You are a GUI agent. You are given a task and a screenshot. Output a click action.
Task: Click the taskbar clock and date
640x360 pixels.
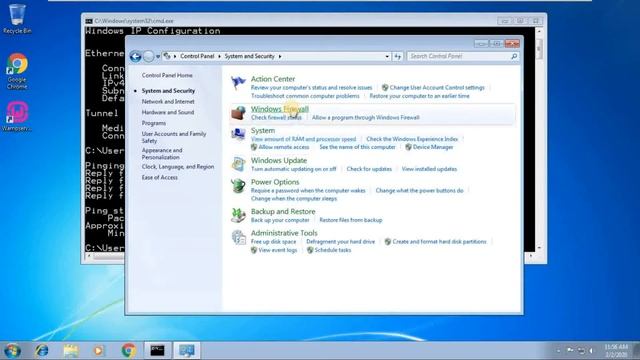click(x=616, y=351)
